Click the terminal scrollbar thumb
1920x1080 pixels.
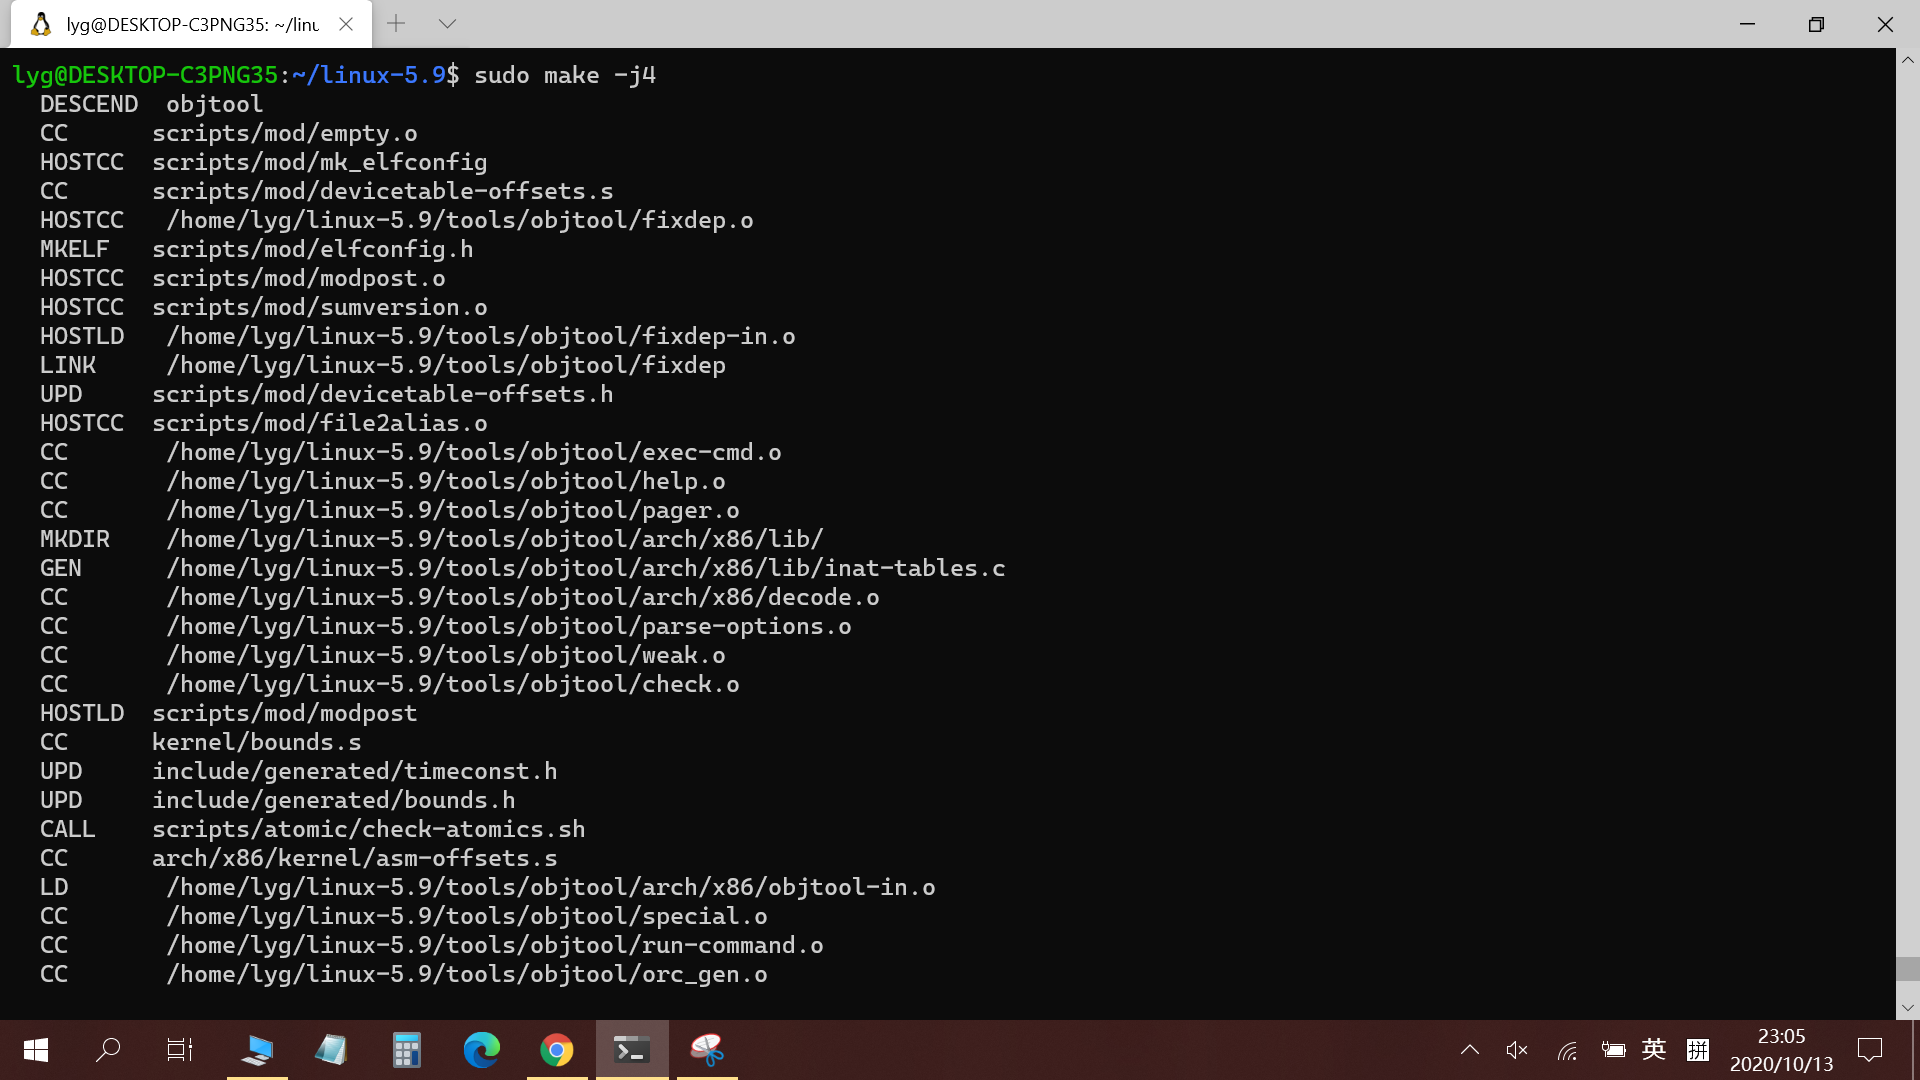click(1908, 968)
